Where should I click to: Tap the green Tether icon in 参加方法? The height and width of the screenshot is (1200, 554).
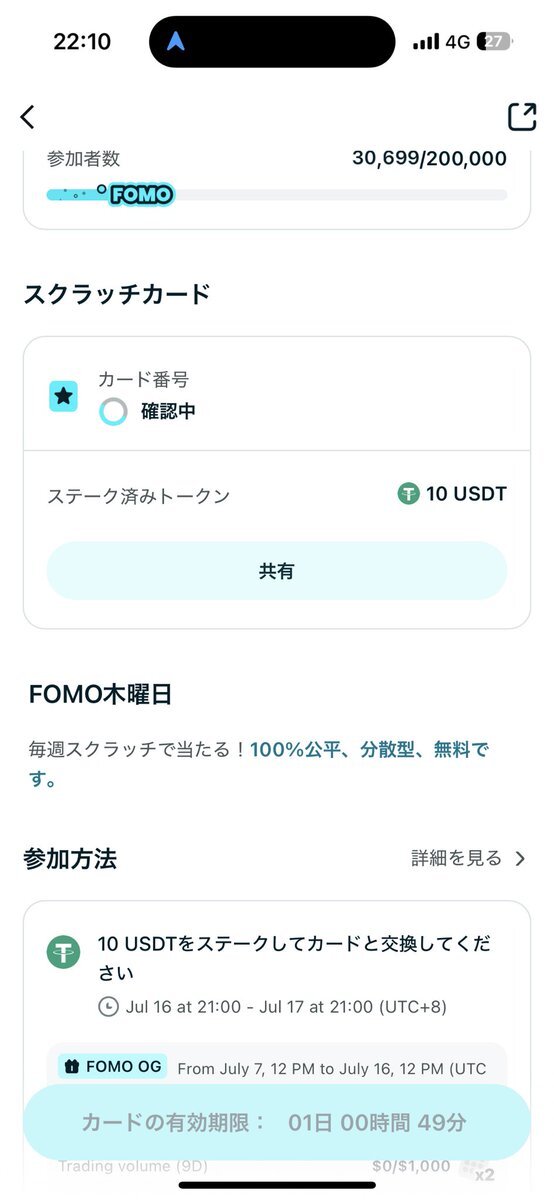click(x=64, y=951)
